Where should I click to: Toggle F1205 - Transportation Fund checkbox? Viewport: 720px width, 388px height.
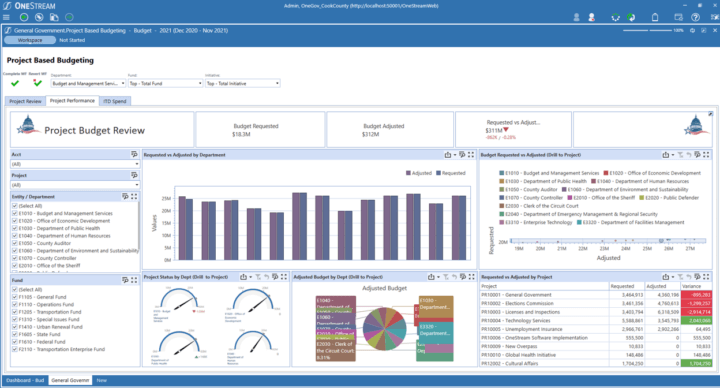(15, 312)
